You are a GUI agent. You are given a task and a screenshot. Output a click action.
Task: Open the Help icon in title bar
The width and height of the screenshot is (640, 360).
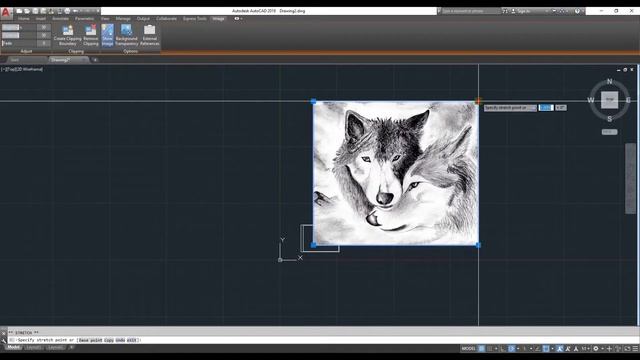pyautogui.click(x=577, y=11)
